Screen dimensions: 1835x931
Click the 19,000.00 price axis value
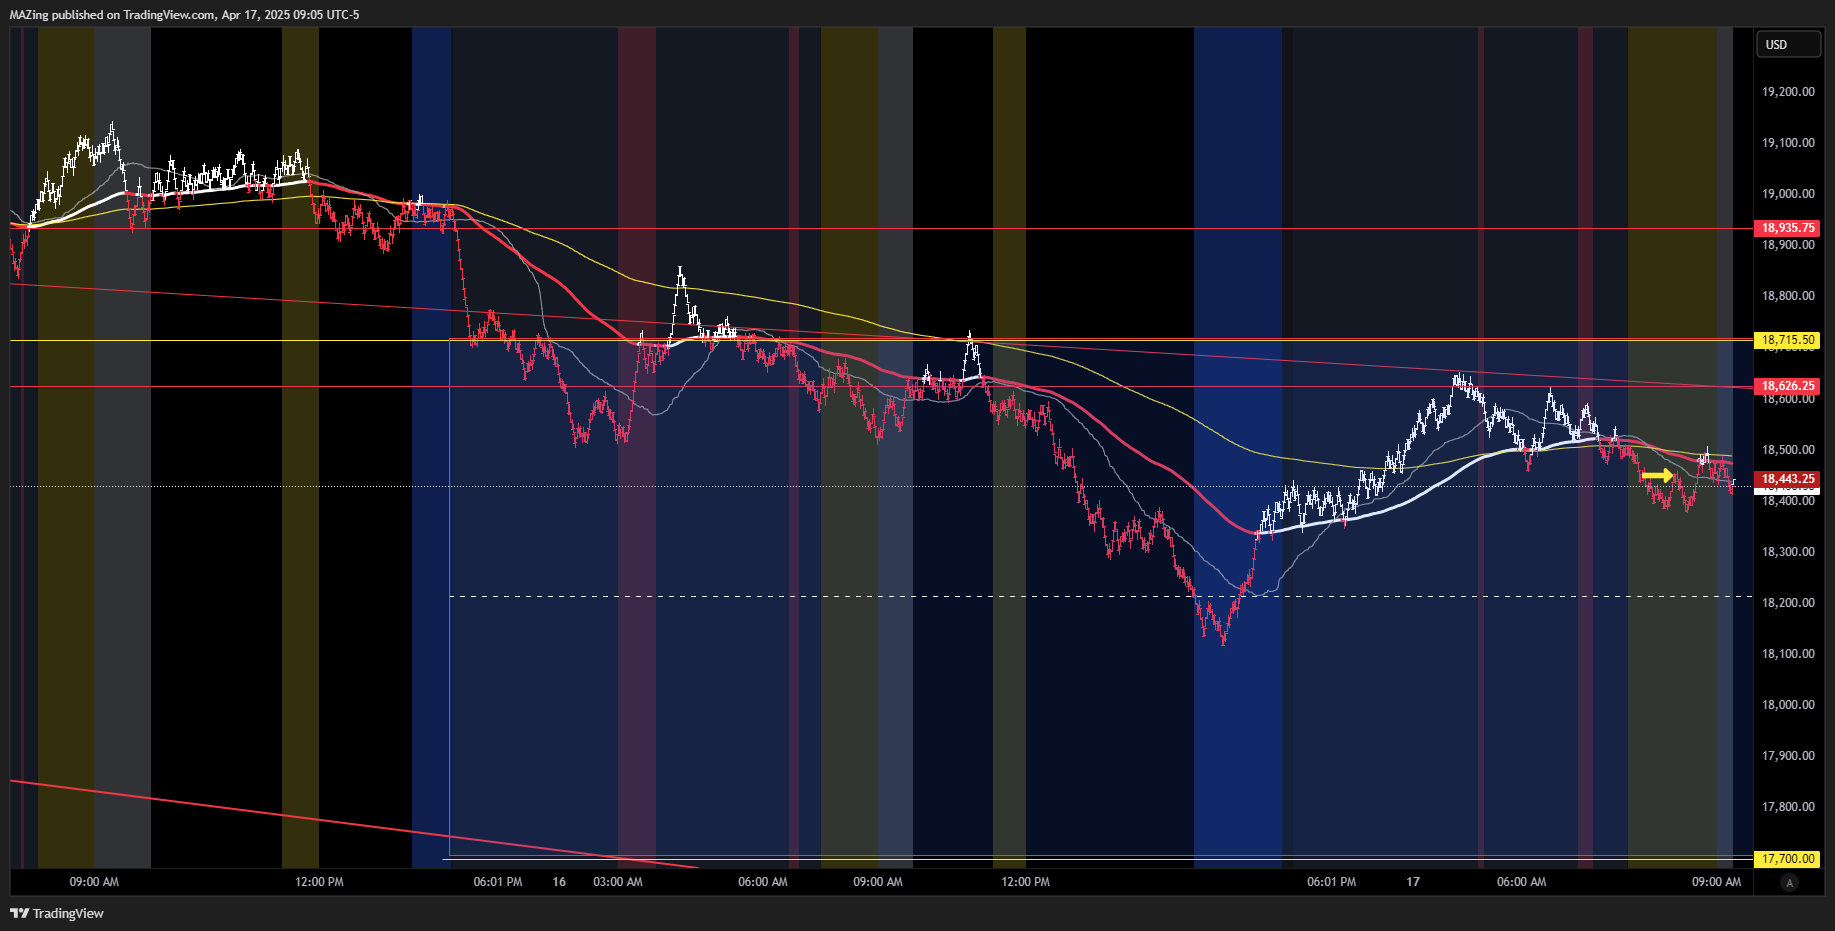click(1788, 194)
